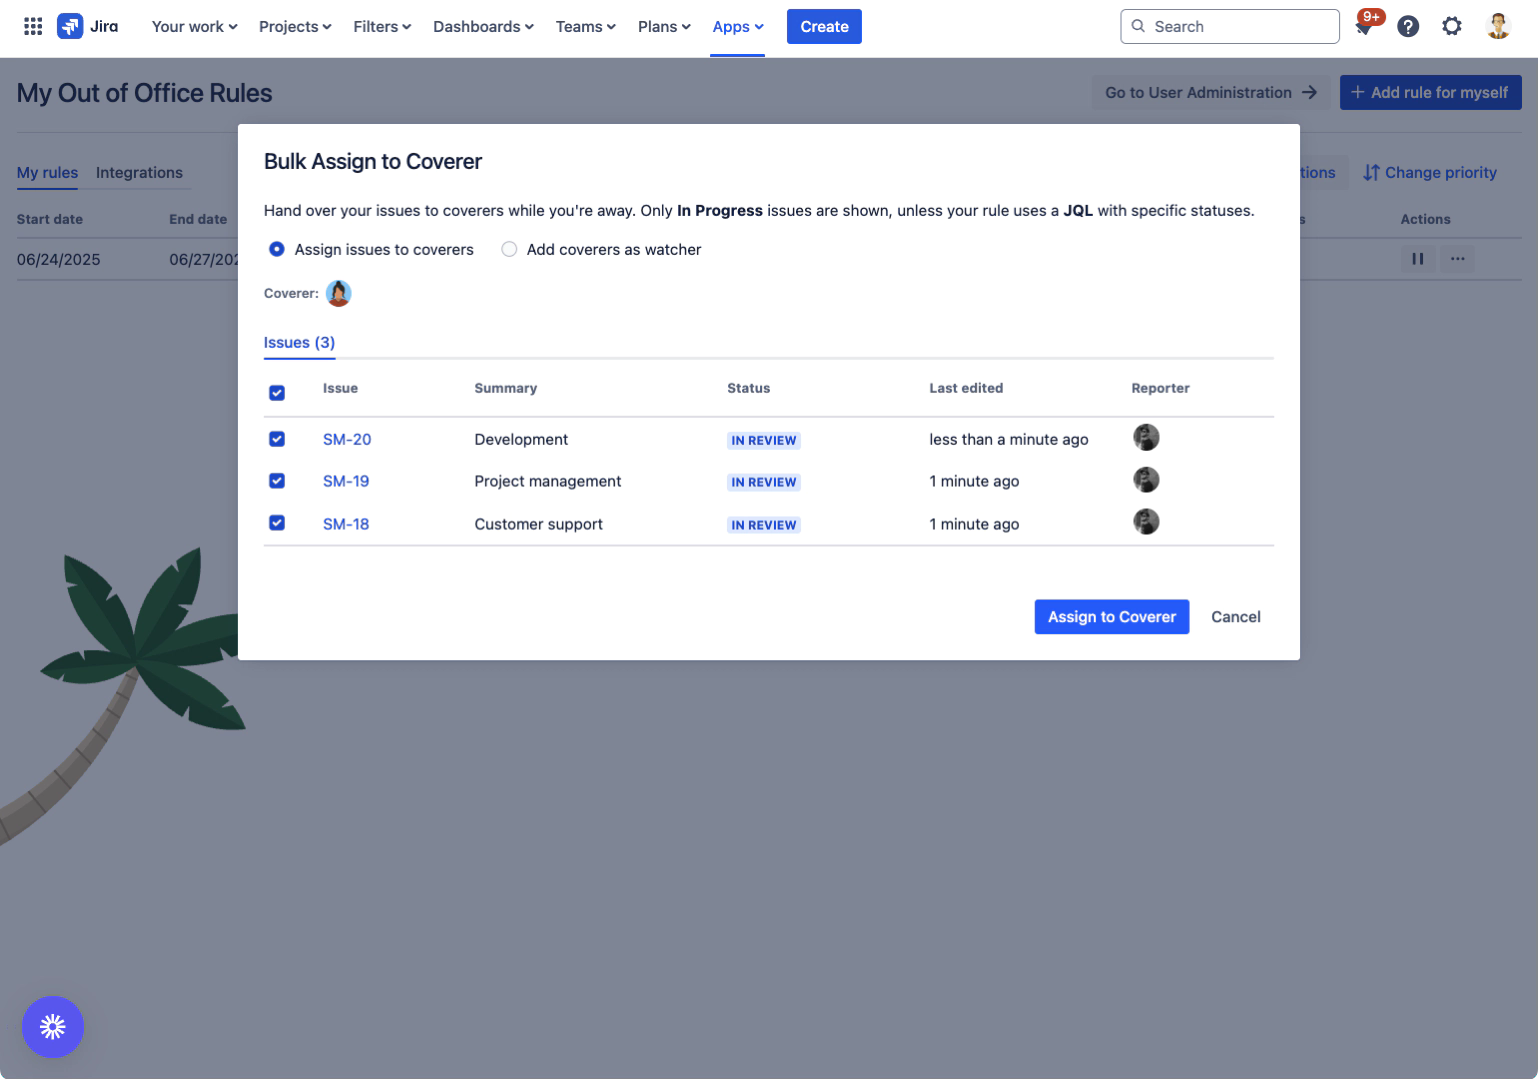Click the user profile avatar in header

point(1497,27)
